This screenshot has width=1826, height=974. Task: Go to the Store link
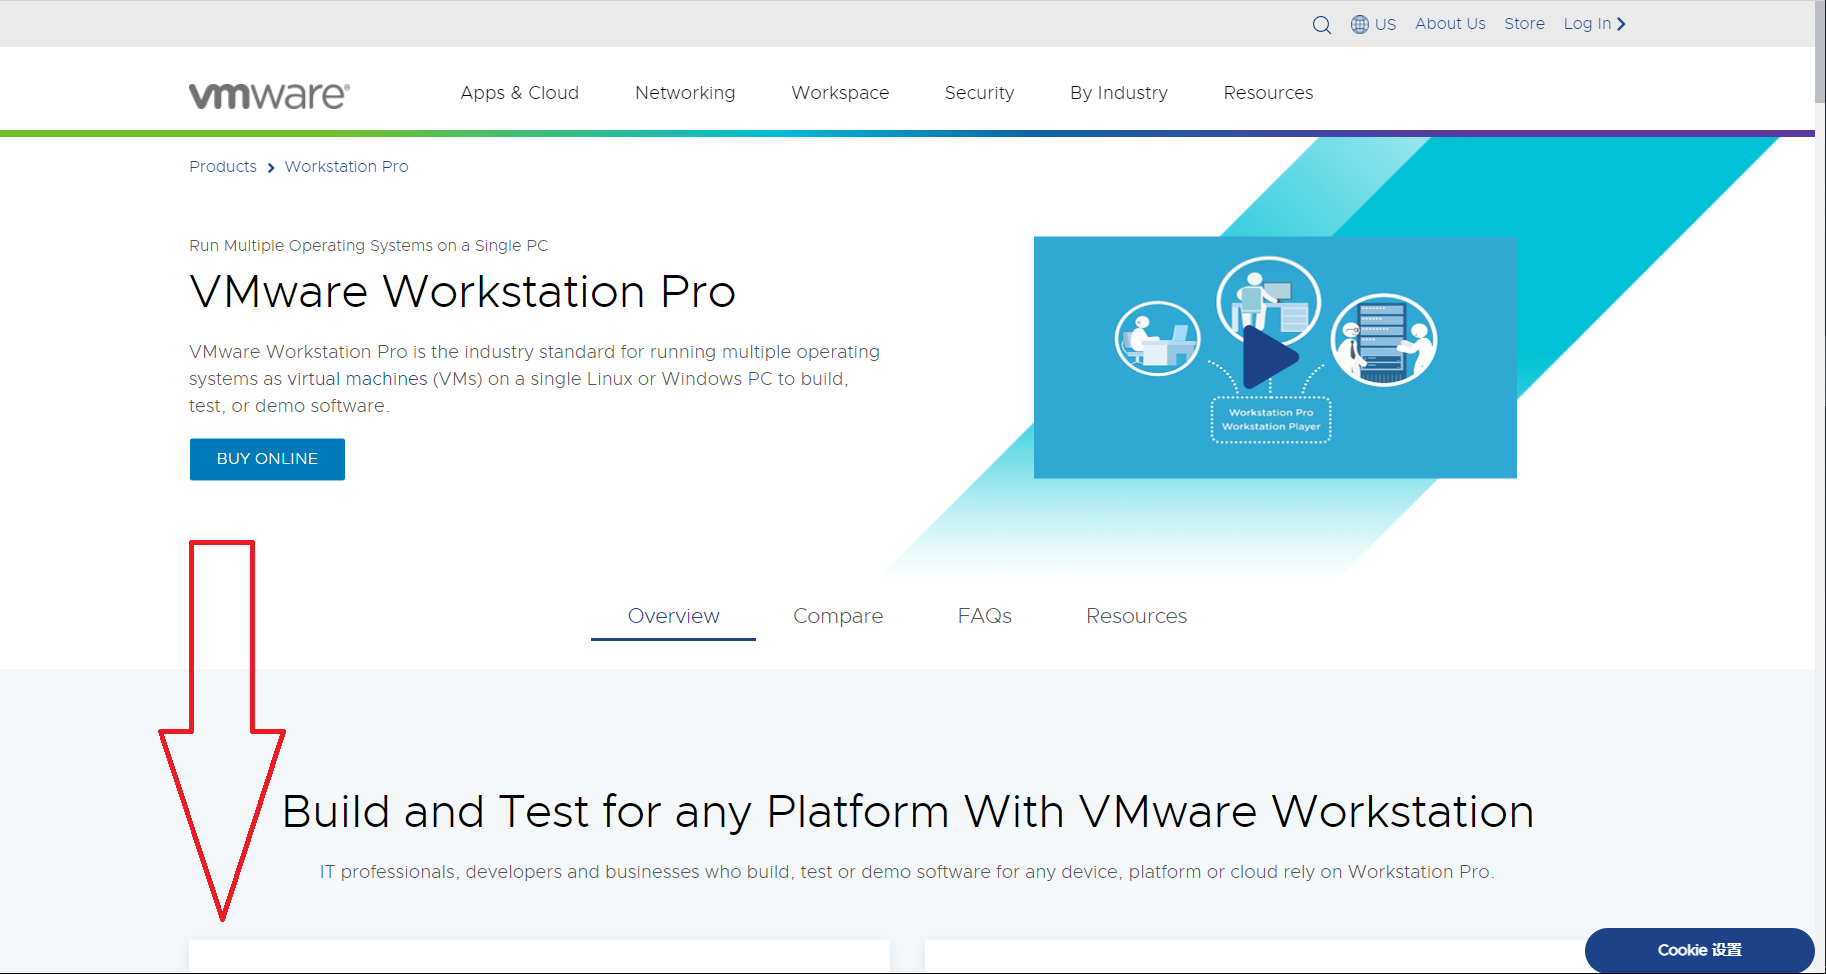[1524, 23]
